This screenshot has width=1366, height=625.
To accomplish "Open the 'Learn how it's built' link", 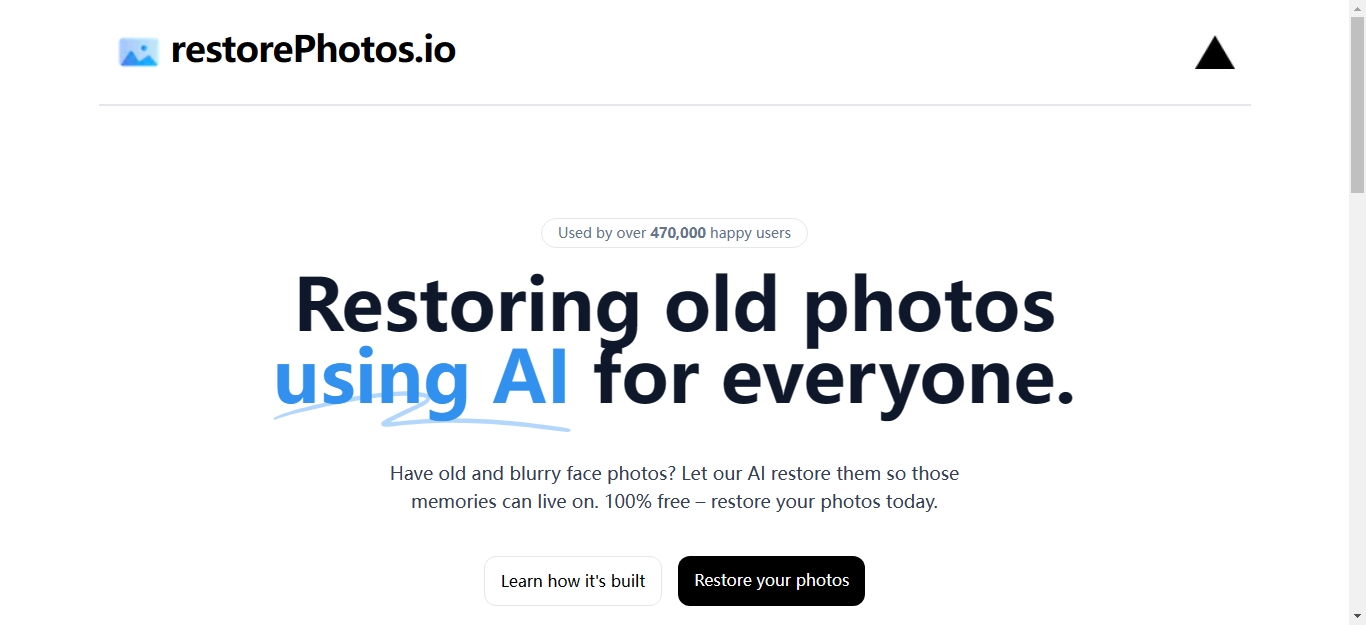I will (x=573, y=581).
